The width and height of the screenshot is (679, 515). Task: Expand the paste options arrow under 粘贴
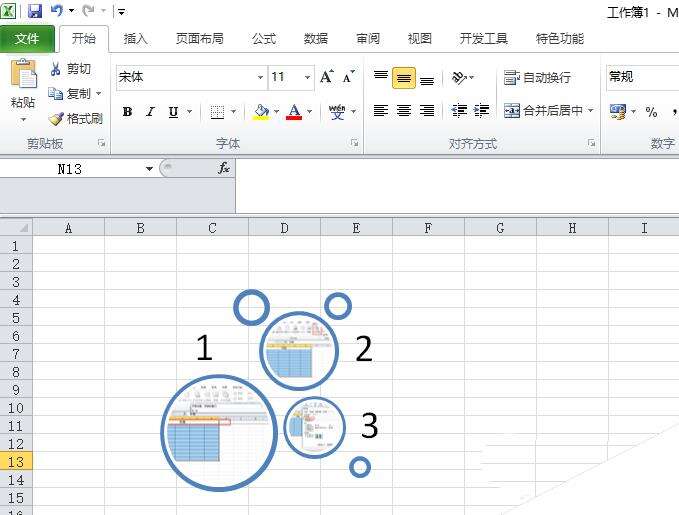tap(23, 119)
